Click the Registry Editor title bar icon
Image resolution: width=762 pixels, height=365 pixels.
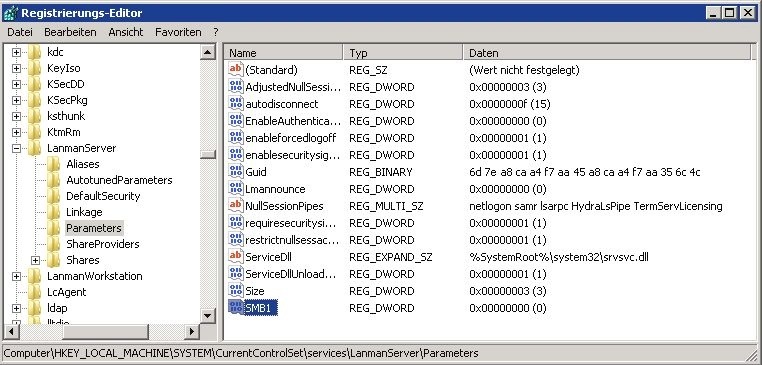pyautogui.click(x=11, y=13)
